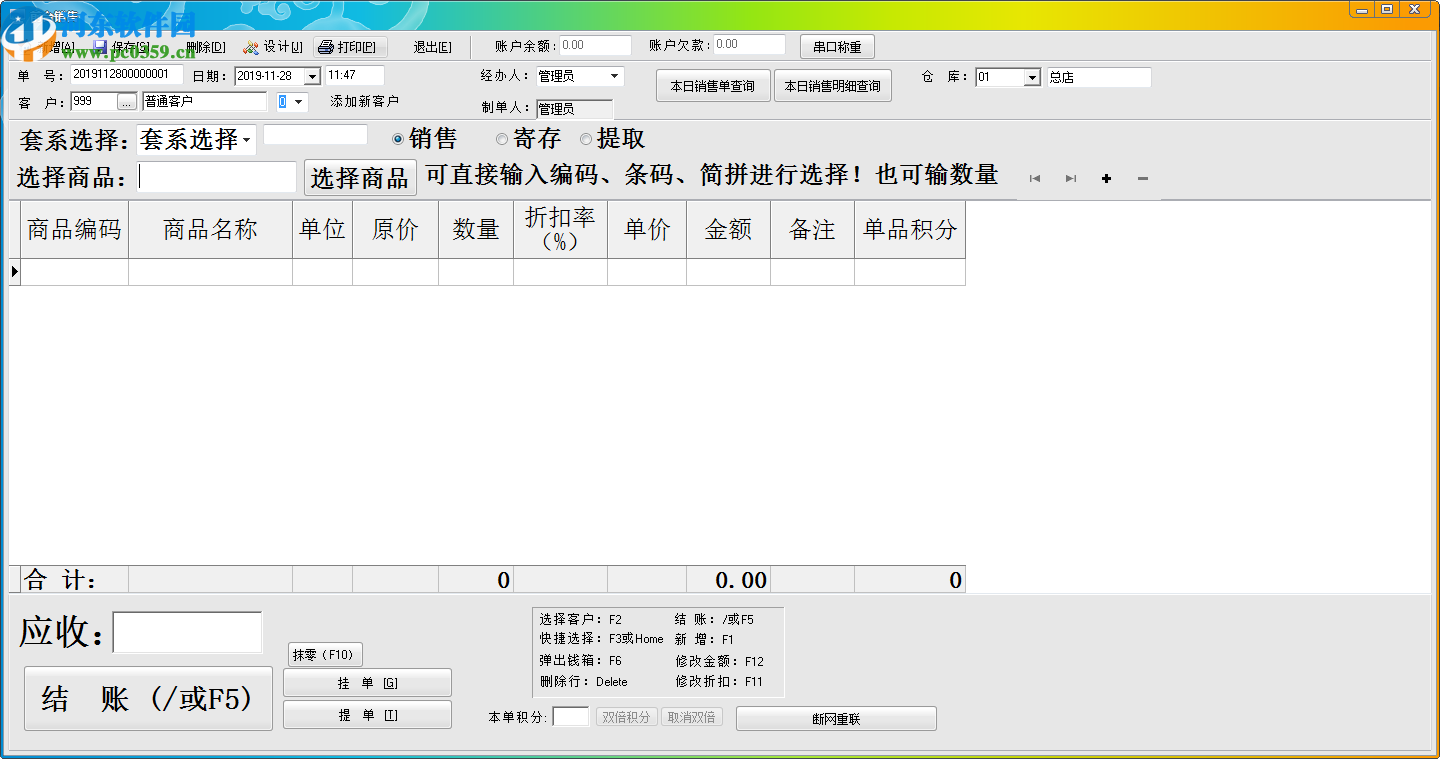Select the Pickup (提取) radio button
The width and height of the screenshot is (1440, 759).
(x=586, y=140)
